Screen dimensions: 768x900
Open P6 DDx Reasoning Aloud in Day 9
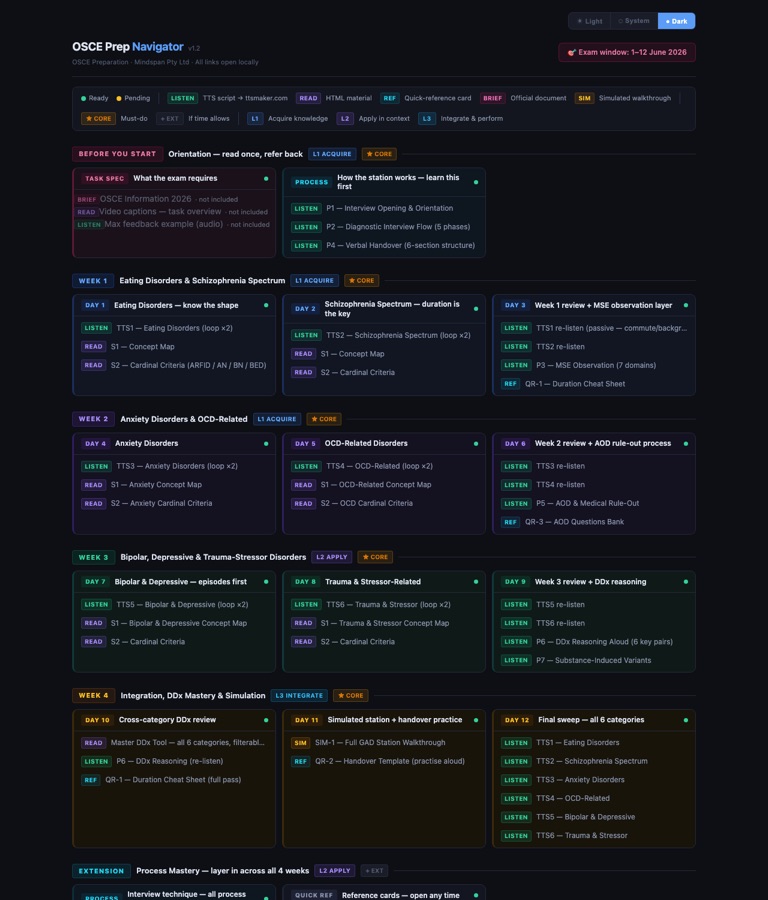[x=604, y=642]
